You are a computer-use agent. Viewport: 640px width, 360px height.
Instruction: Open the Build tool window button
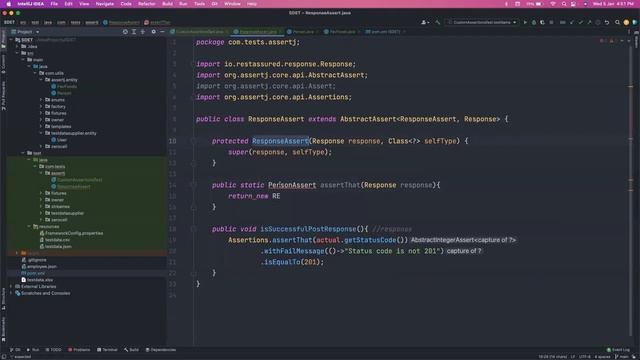point(131,350)
